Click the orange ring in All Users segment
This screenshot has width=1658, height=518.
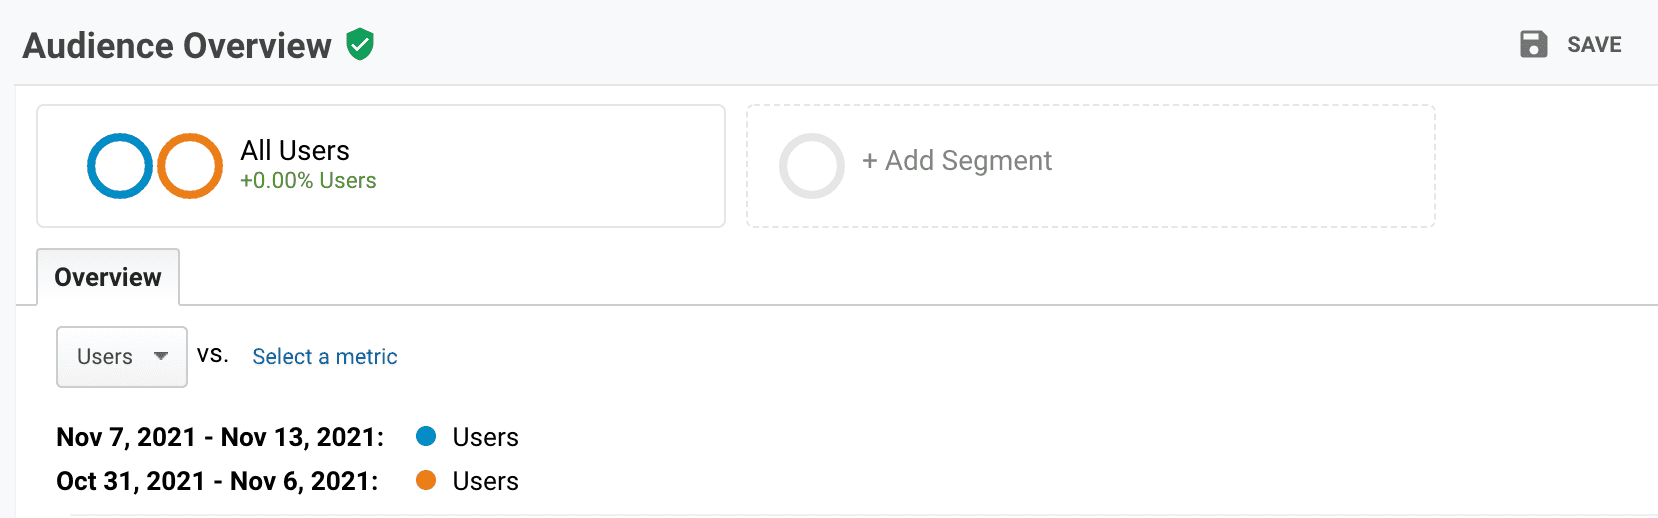click(x=190, y=166)
